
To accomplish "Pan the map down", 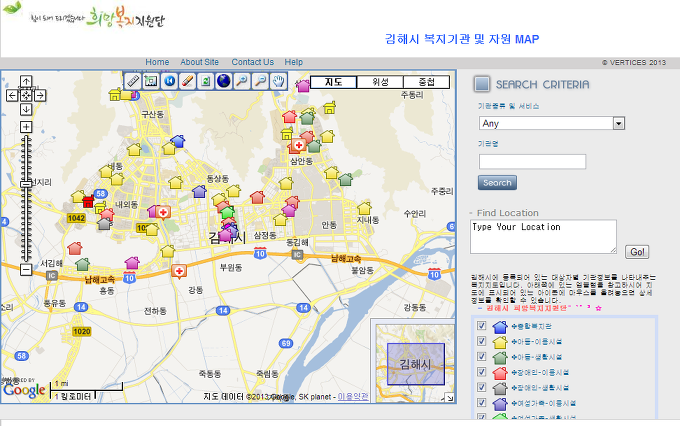I will [26, 109].
